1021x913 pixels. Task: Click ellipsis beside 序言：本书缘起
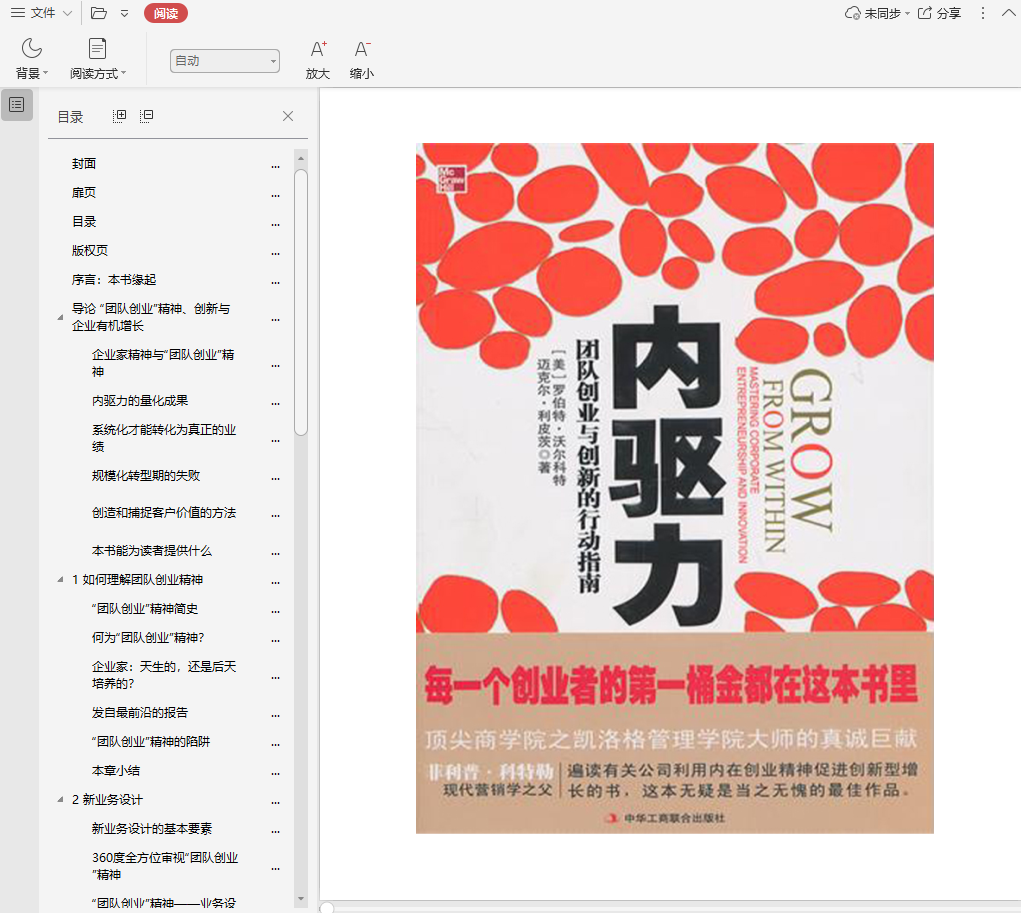pyautogui.click(x=275, y=282)
